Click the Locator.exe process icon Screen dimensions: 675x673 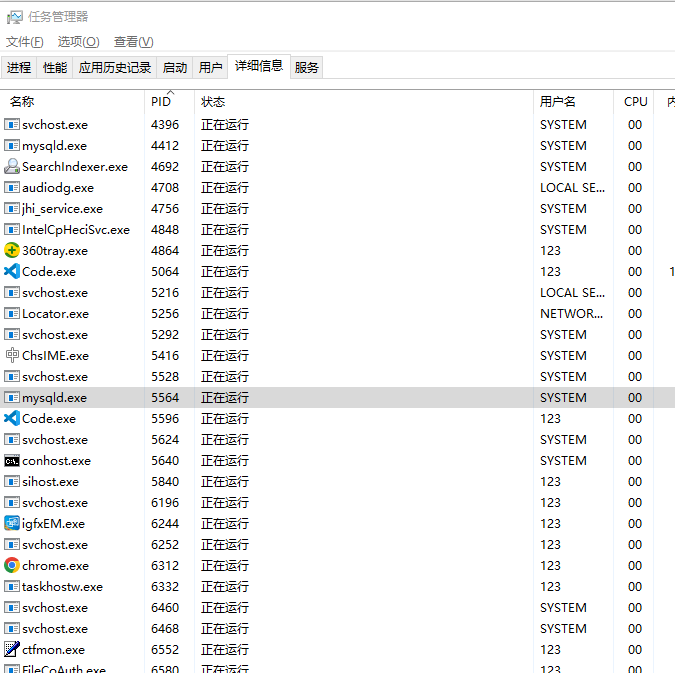[12, 313]
